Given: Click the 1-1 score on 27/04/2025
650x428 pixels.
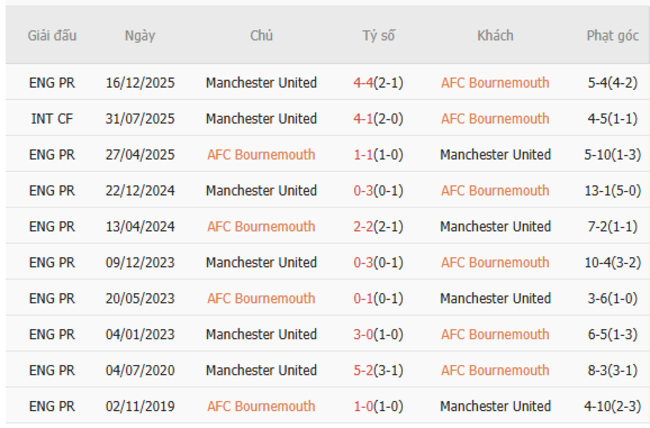Looking at the screenshot, I should click(364, 155).
